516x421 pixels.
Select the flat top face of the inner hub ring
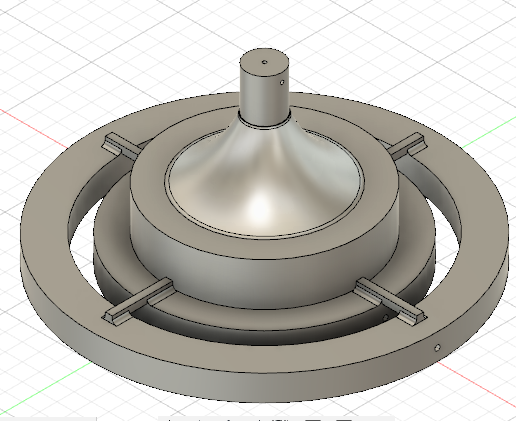[263, 248]
